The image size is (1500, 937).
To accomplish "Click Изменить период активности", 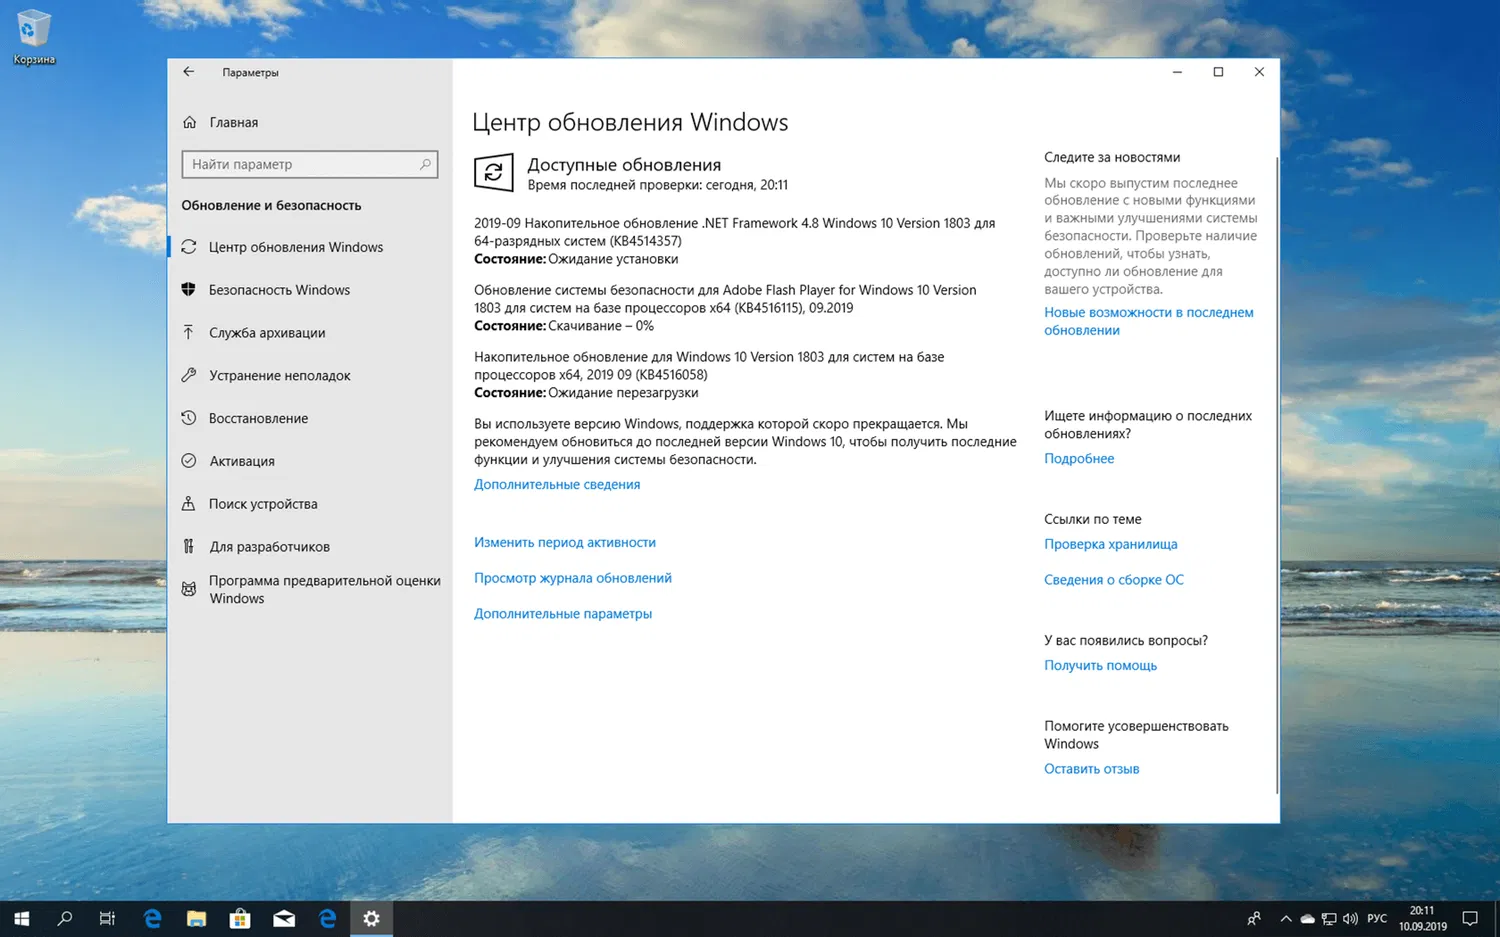I will (565, 542).
